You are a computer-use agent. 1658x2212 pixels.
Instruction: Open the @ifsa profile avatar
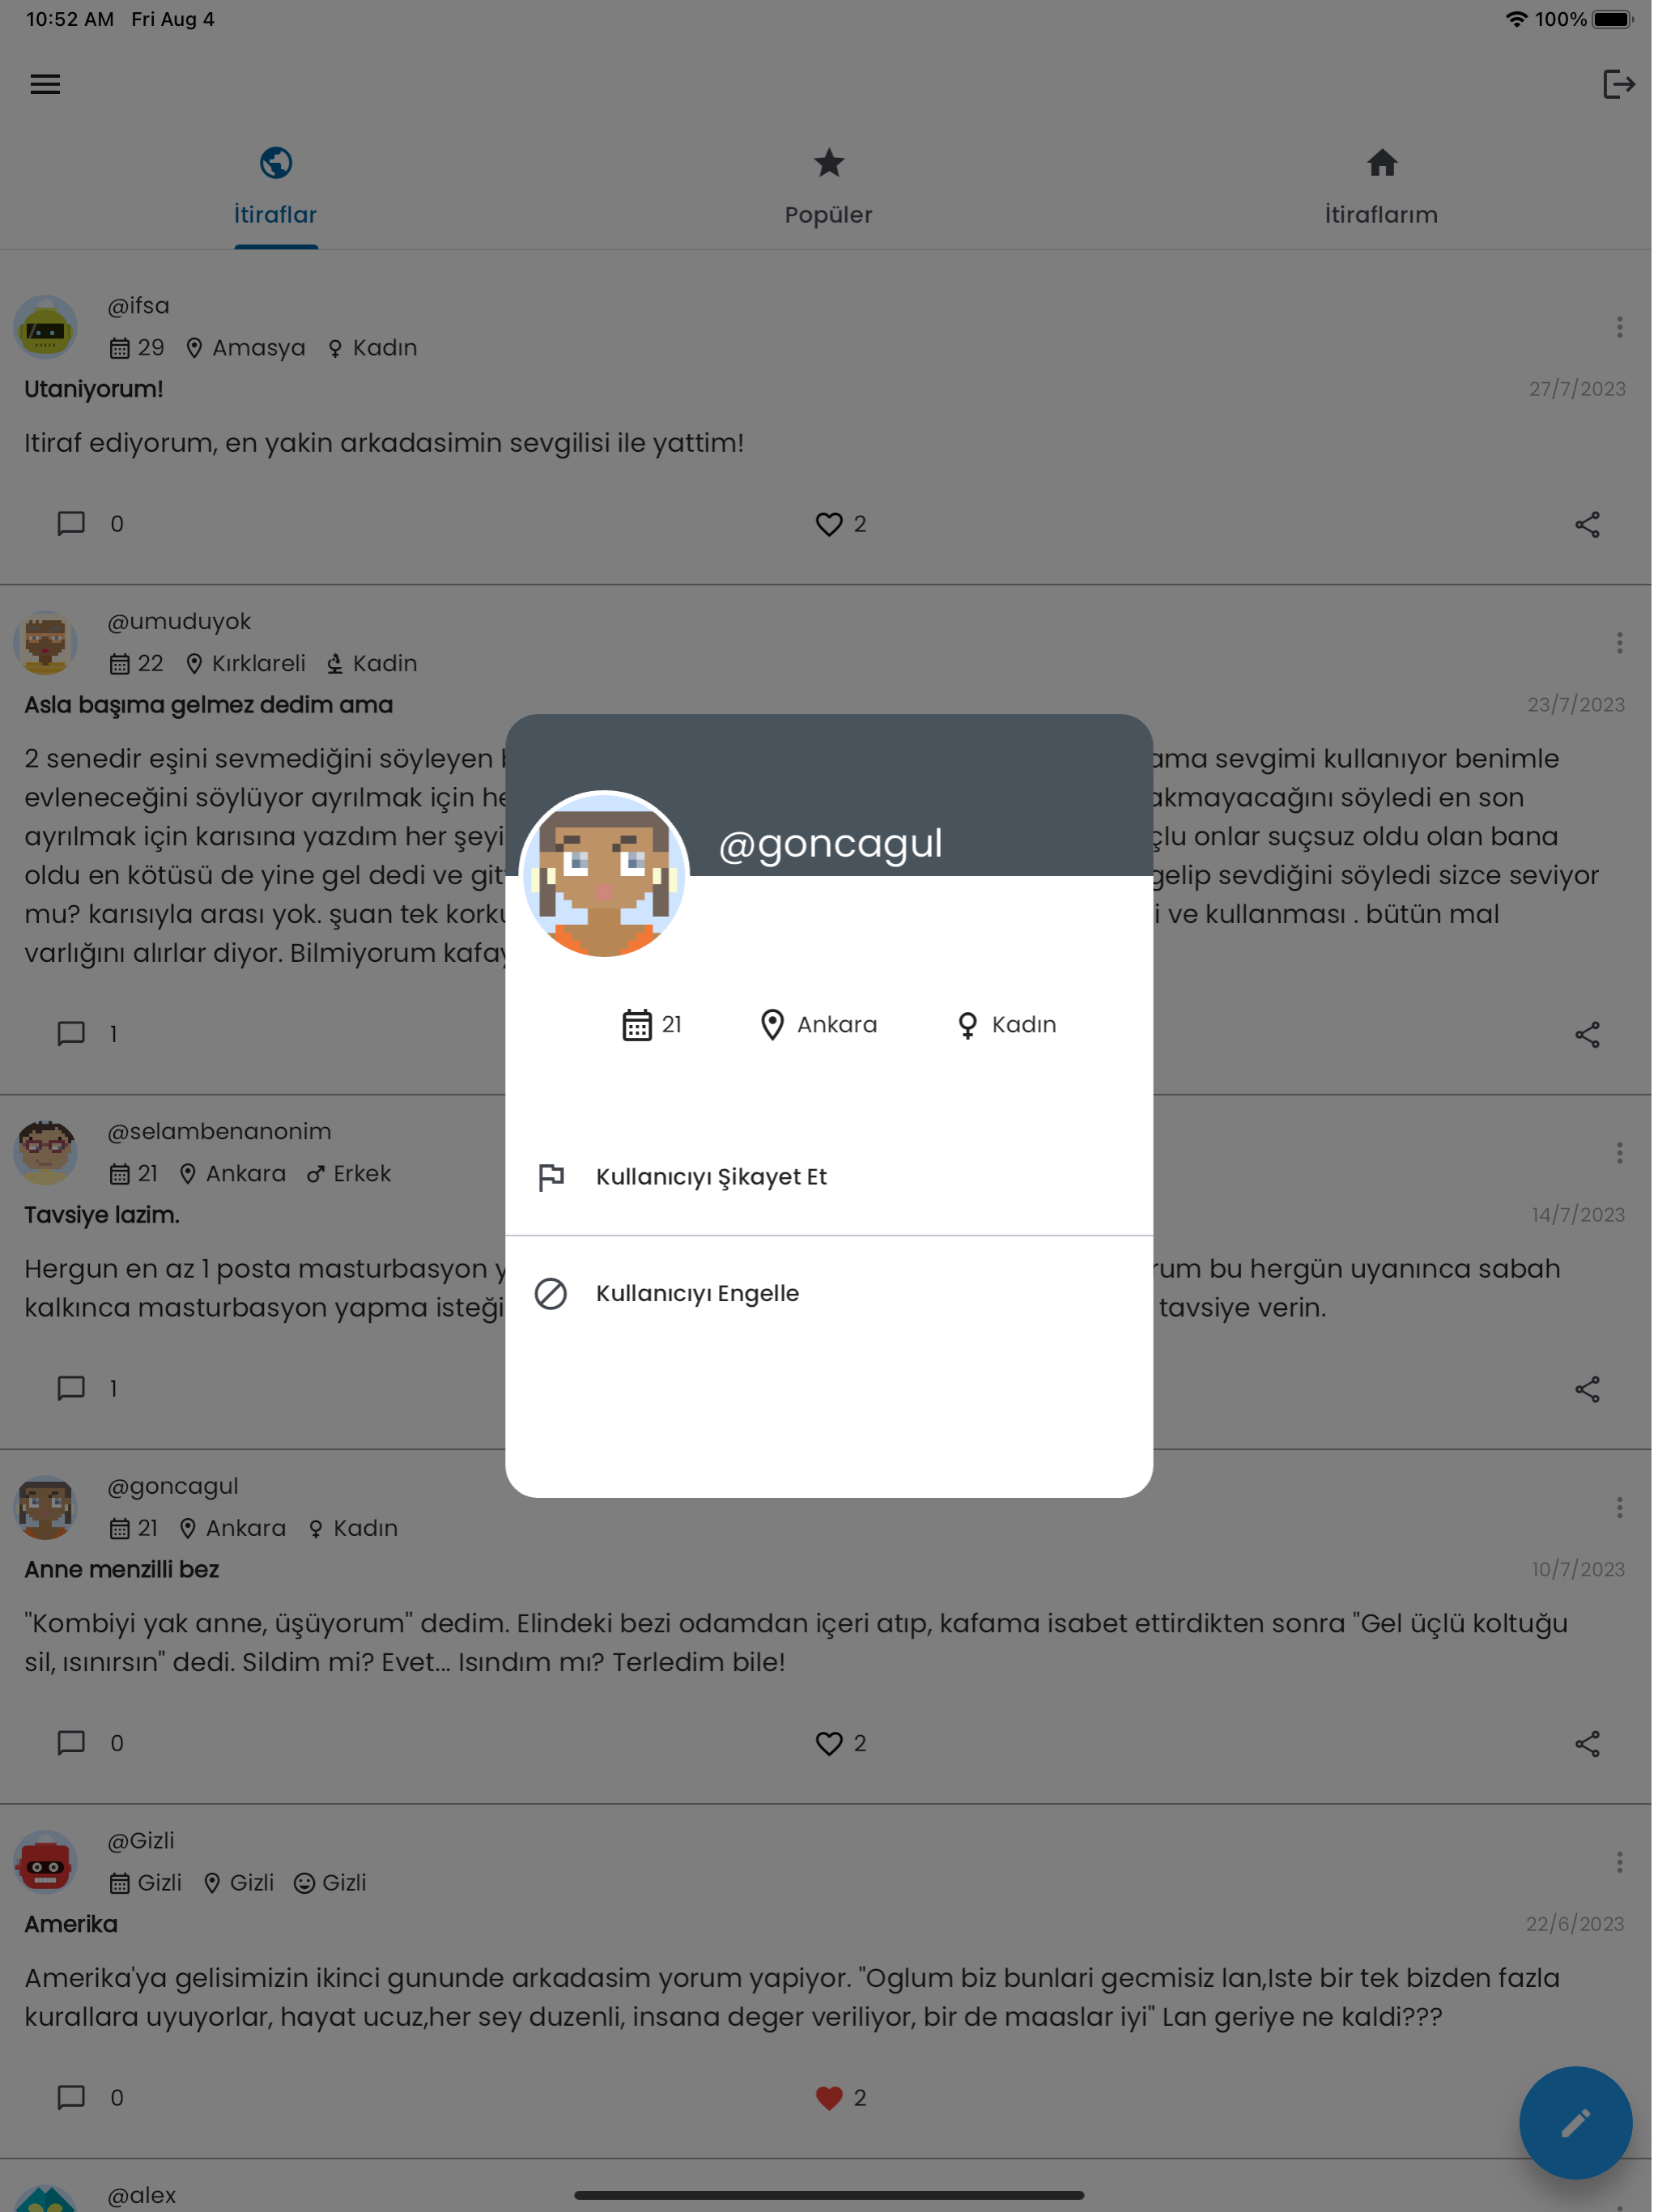(45, 327)
